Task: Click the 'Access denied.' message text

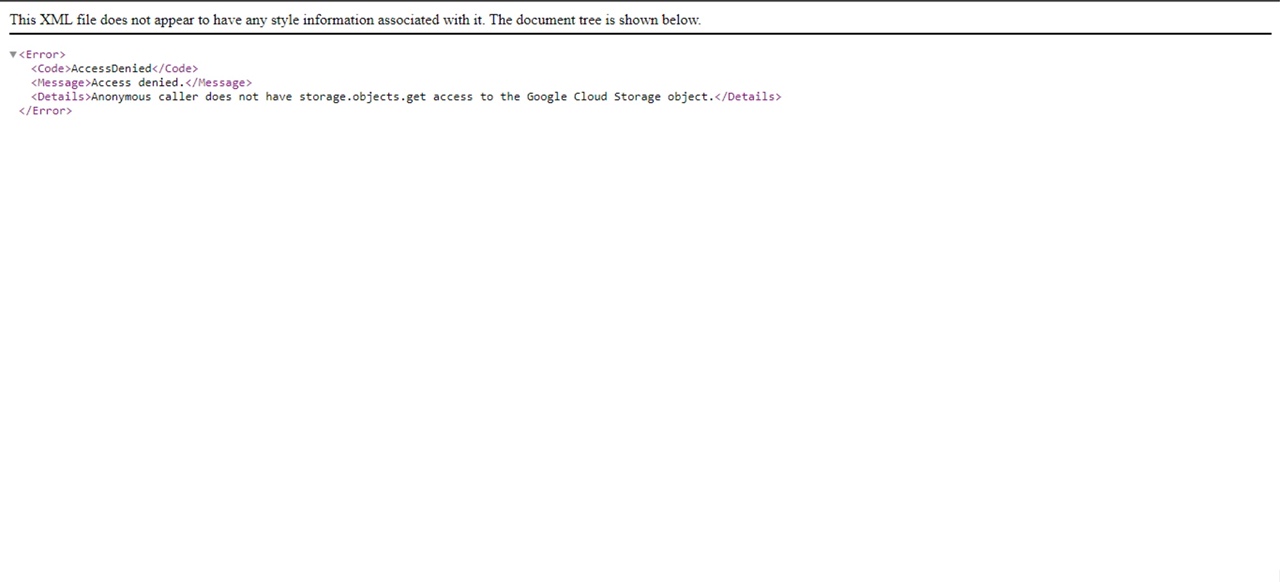Action: (138, 83)
